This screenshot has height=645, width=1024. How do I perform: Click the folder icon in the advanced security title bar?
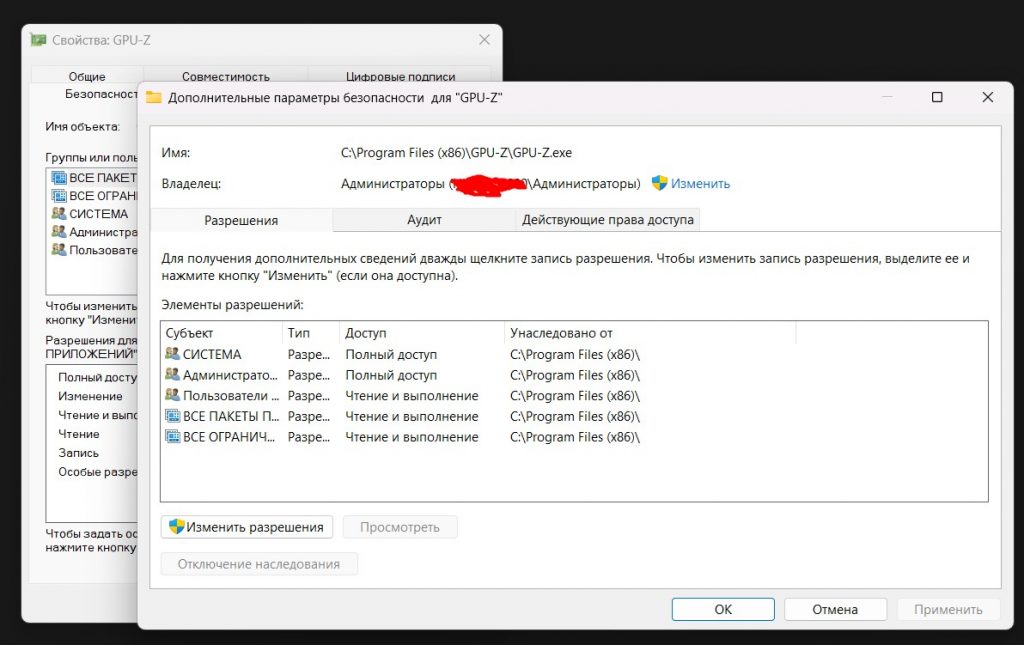153,98
